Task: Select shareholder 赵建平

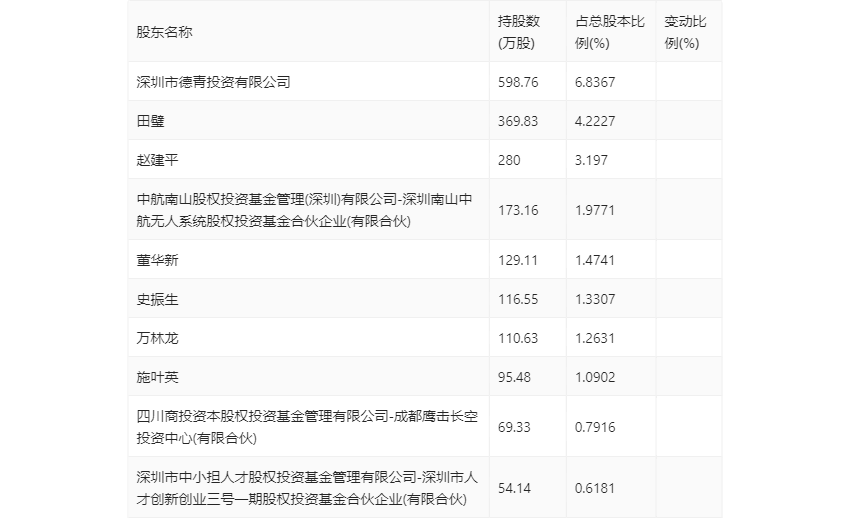Action: point(157,160)
